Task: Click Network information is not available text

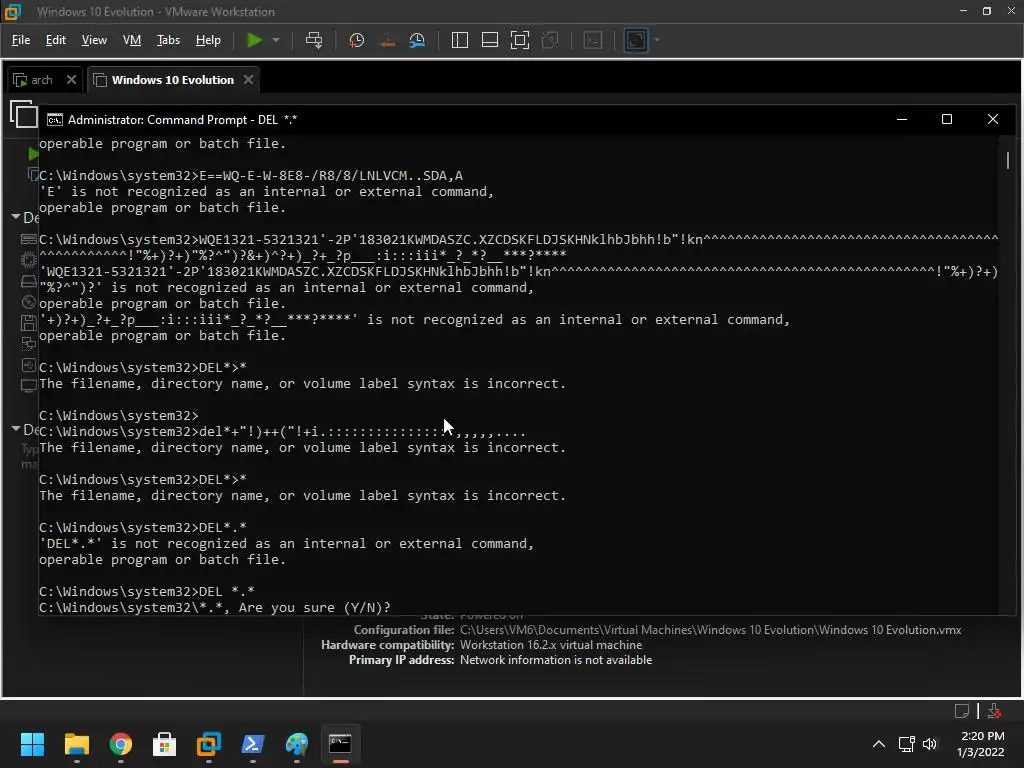Action: tap(556, 660)
